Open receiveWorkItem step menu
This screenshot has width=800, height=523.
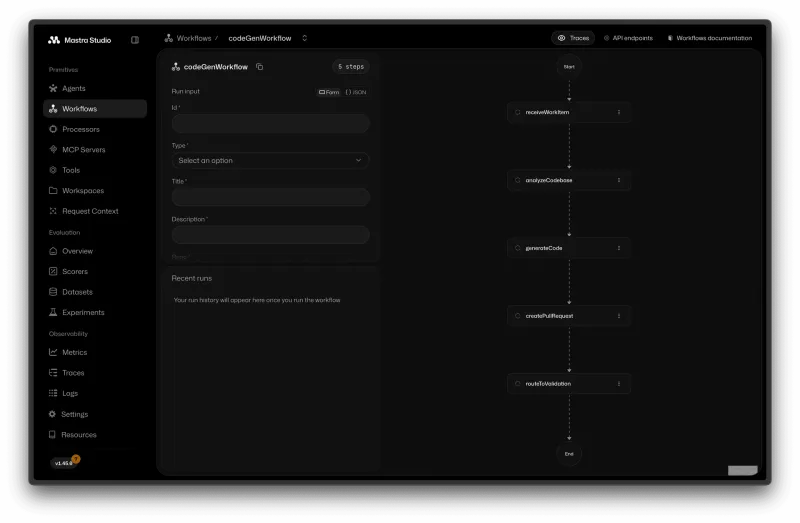[619, 112]
